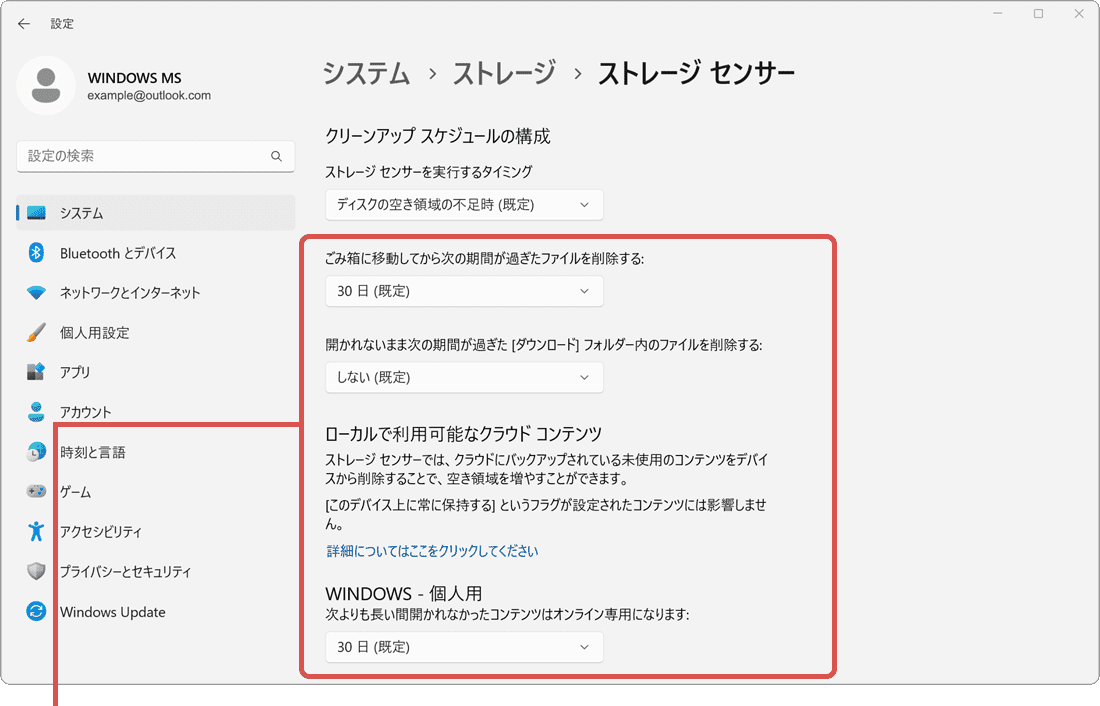This screenshot has height=706, width=1100.
Task: Click the アクセシビリティ figure icon
Action: click(x=37, y=532)
